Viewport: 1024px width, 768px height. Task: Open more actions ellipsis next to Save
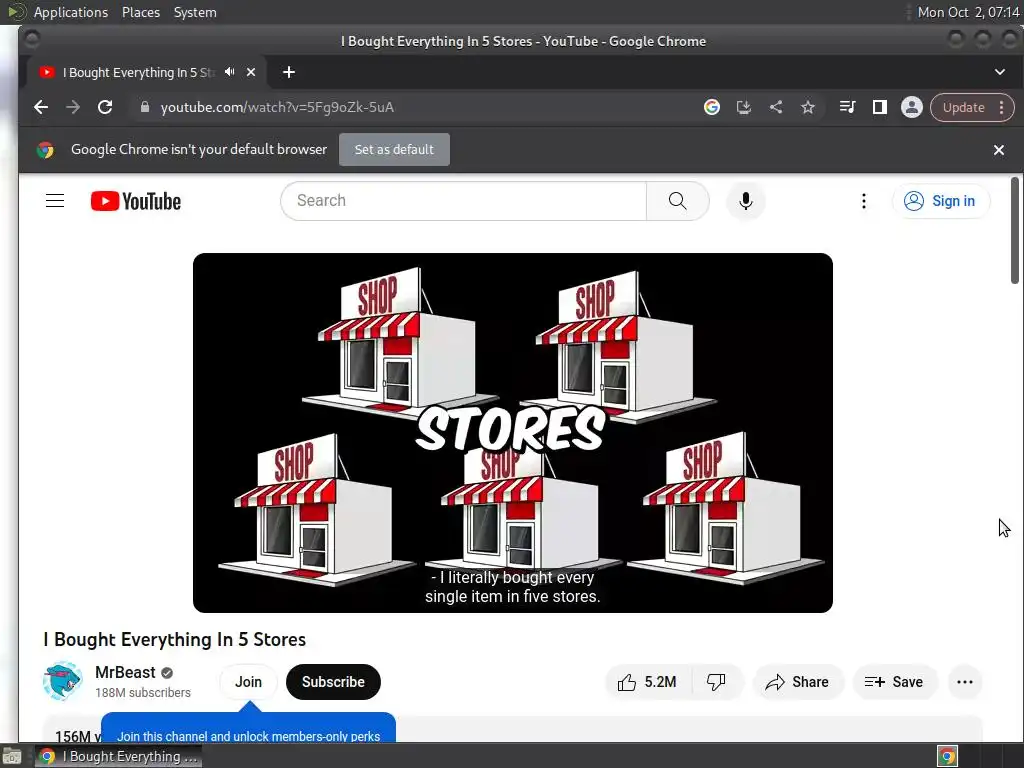(965, 682)
